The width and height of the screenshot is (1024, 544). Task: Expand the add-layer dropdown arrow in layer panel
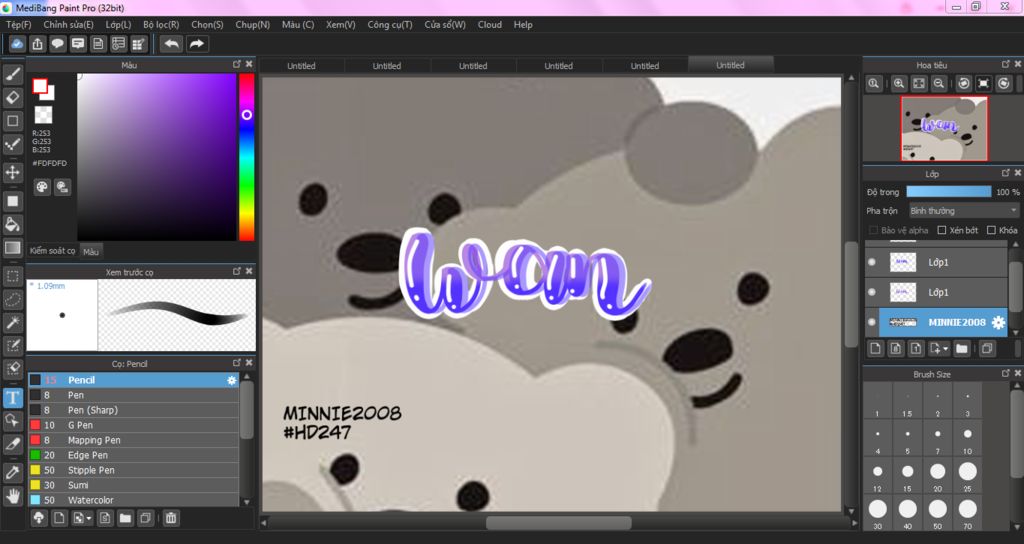[946, 349]
